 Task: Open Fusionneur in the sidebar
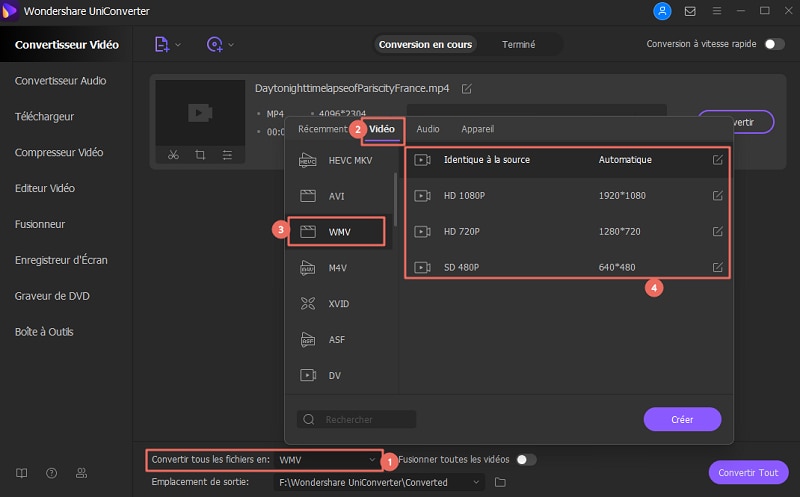[40, 224]
